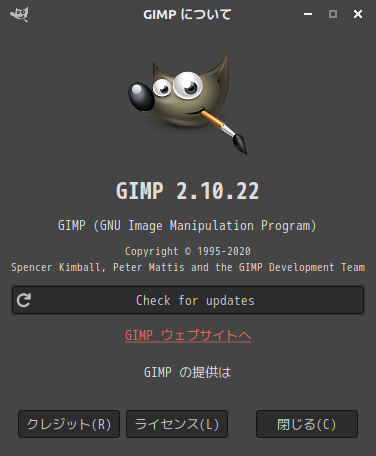
Task: Maximize the GIMP について window
Action: point(333,14)
